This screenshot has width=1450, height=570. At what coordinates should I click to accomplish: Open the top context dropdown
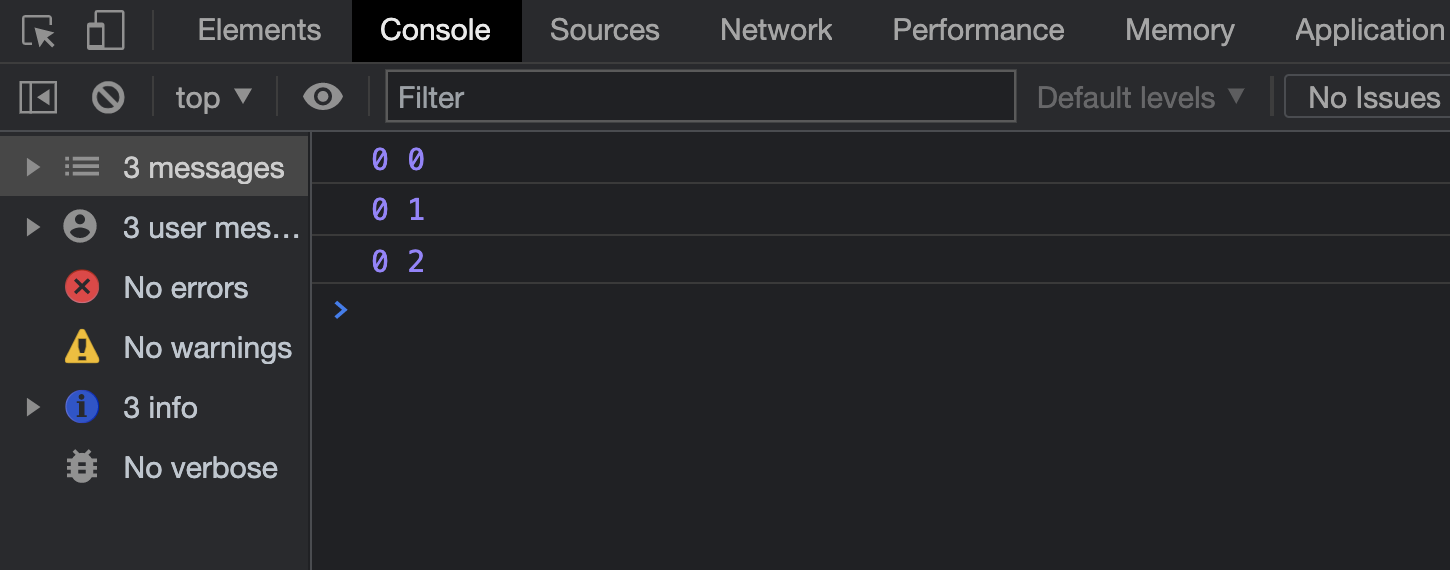tap(213, 97)
